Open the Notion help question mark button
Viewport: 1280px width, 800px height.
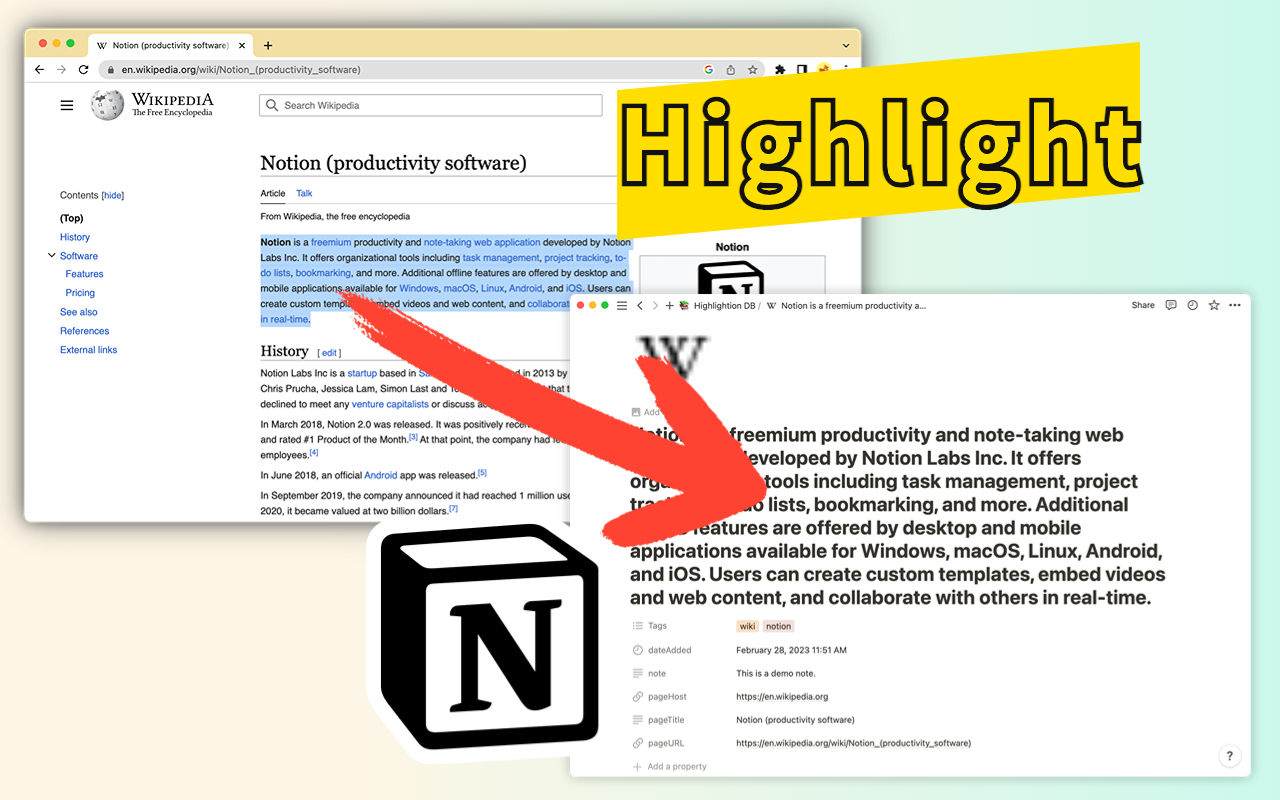point(1230,756)
